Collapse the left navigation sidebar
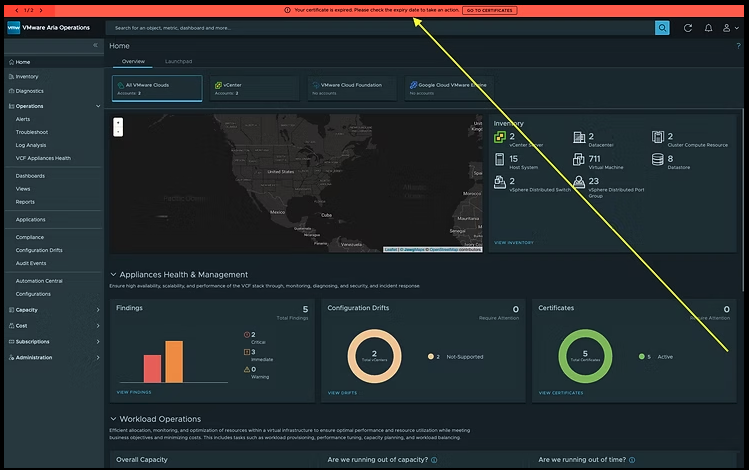The width and height of the screenshot is (749, 470). click(x=96, y=46)
